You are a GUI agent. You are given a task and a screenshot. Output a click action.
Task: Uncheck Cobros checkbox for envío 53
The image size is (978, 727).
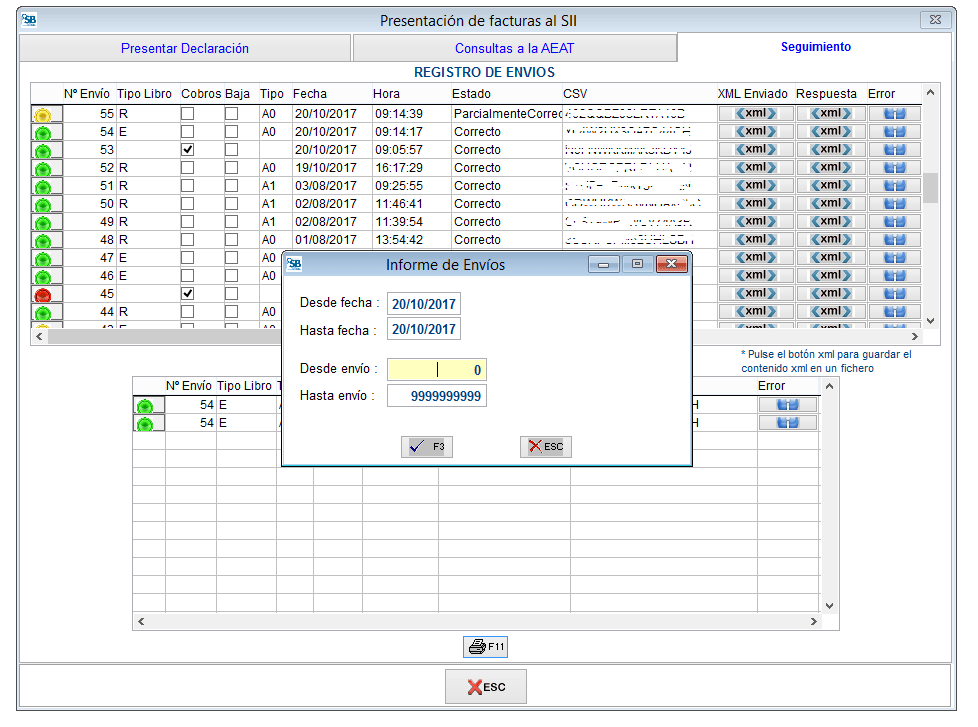pyautogui.click(x=187, y=149)
